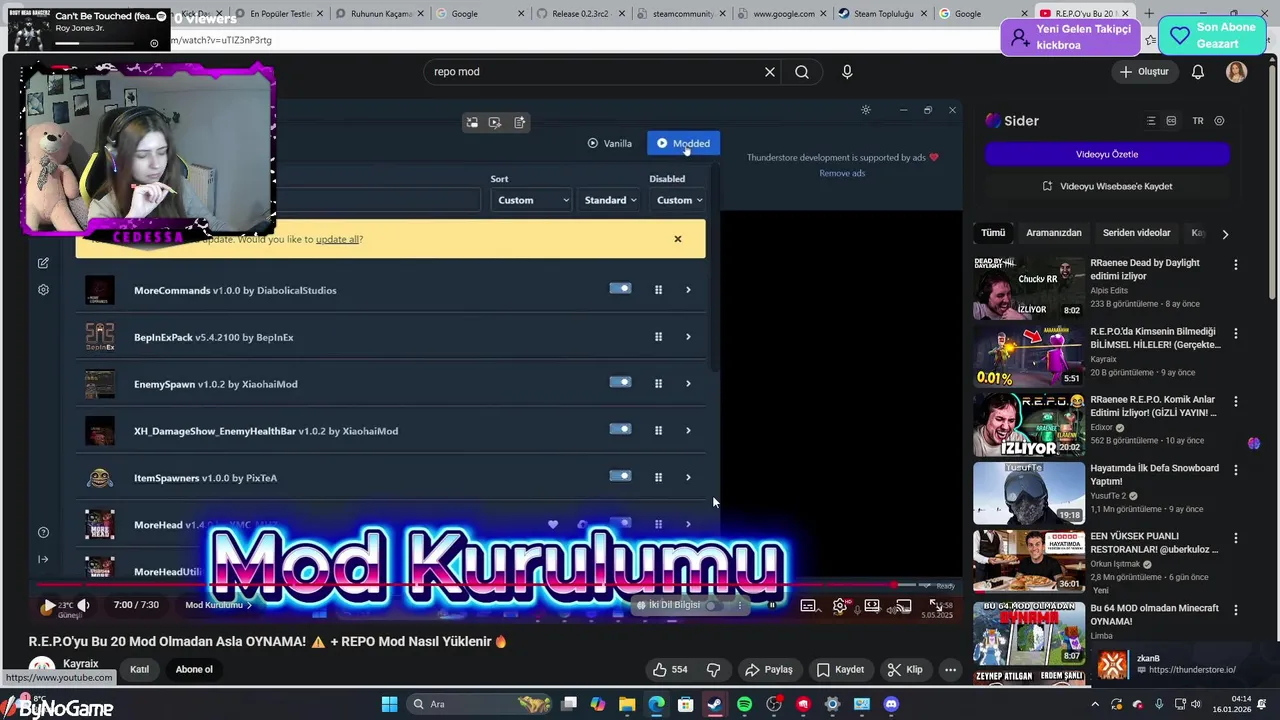This screenshot has height=720, width=1280.
Task: Click drag handle of EnemySpawn row
Action: click(658, 384)
